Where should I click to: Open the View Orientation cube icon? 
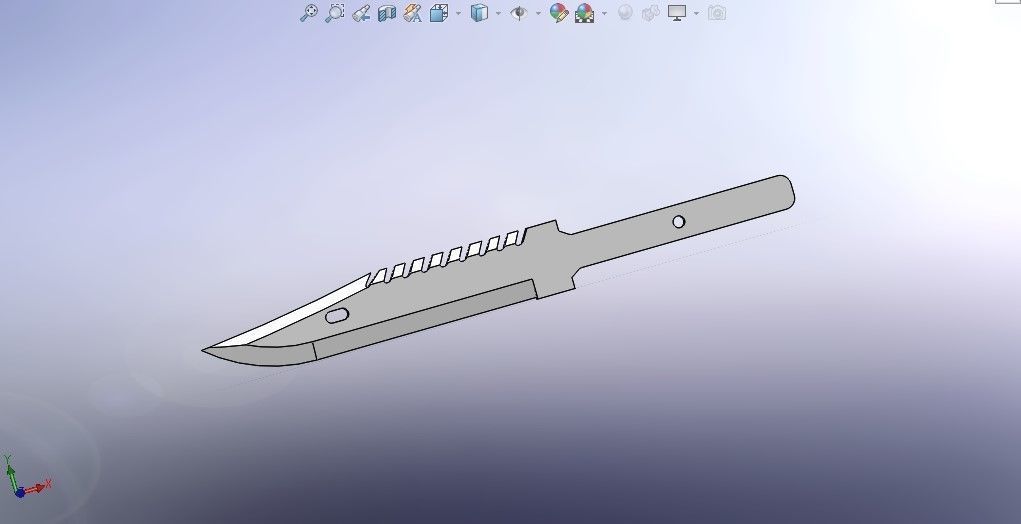tap(440, 13)
